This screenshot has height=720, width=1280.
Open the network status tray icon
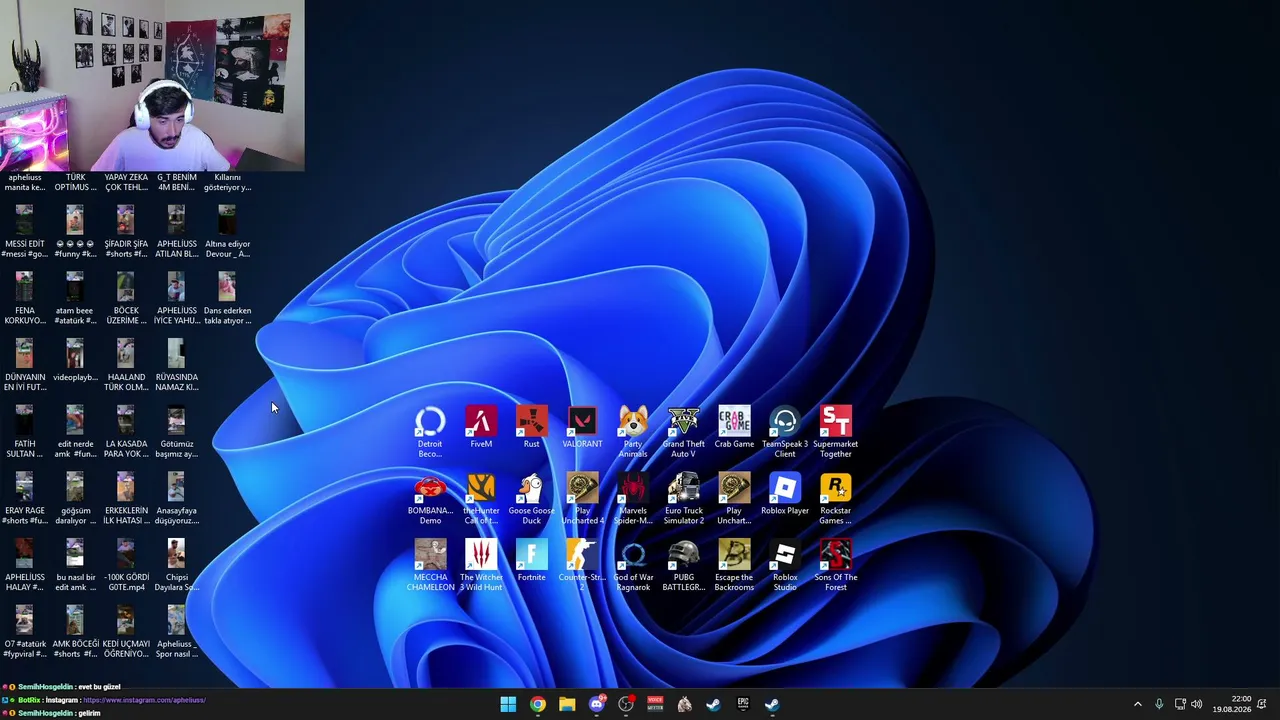[1180, 704]
